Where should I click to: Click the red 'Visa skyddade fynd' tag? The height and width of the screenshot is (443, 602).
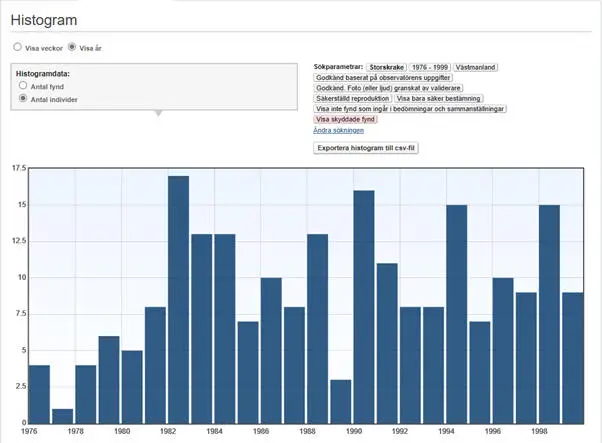tap(347, 120)
